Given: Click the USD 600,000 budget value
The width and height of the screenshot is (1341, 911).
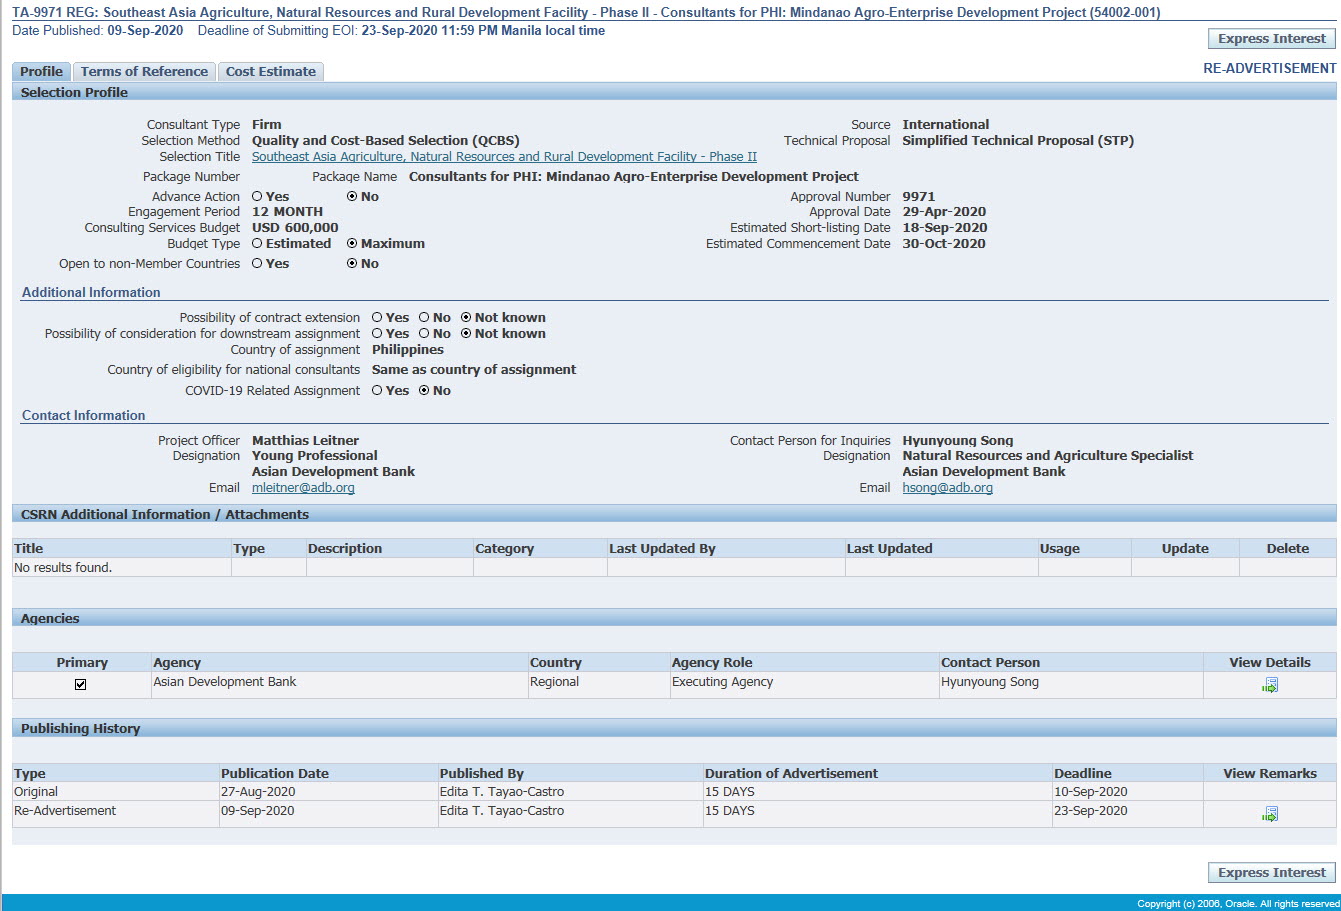Looking at the screenshot, I should [295, 228].
